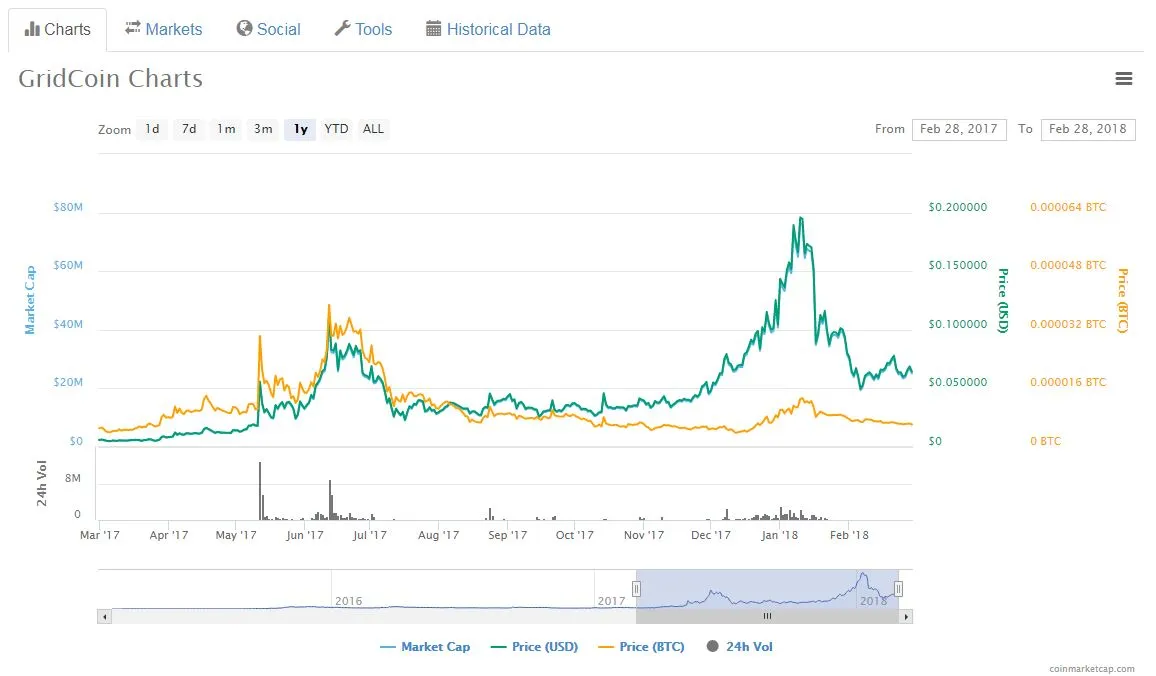Click the 2017 label in navigator
This screenshot has width=1156, height=676.
pos(611,602)
